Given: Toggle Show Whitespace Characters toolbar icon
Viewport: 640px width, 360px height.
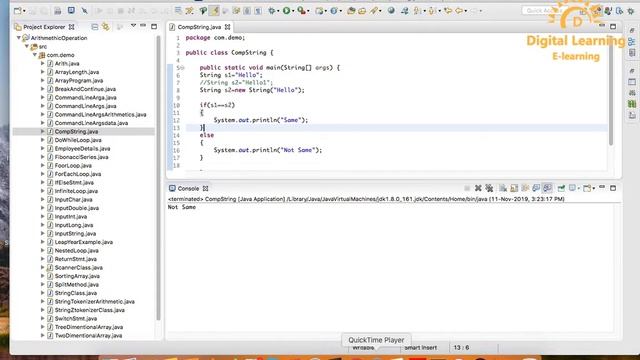Looking at the screenshot, I should [x=258, y=11].
